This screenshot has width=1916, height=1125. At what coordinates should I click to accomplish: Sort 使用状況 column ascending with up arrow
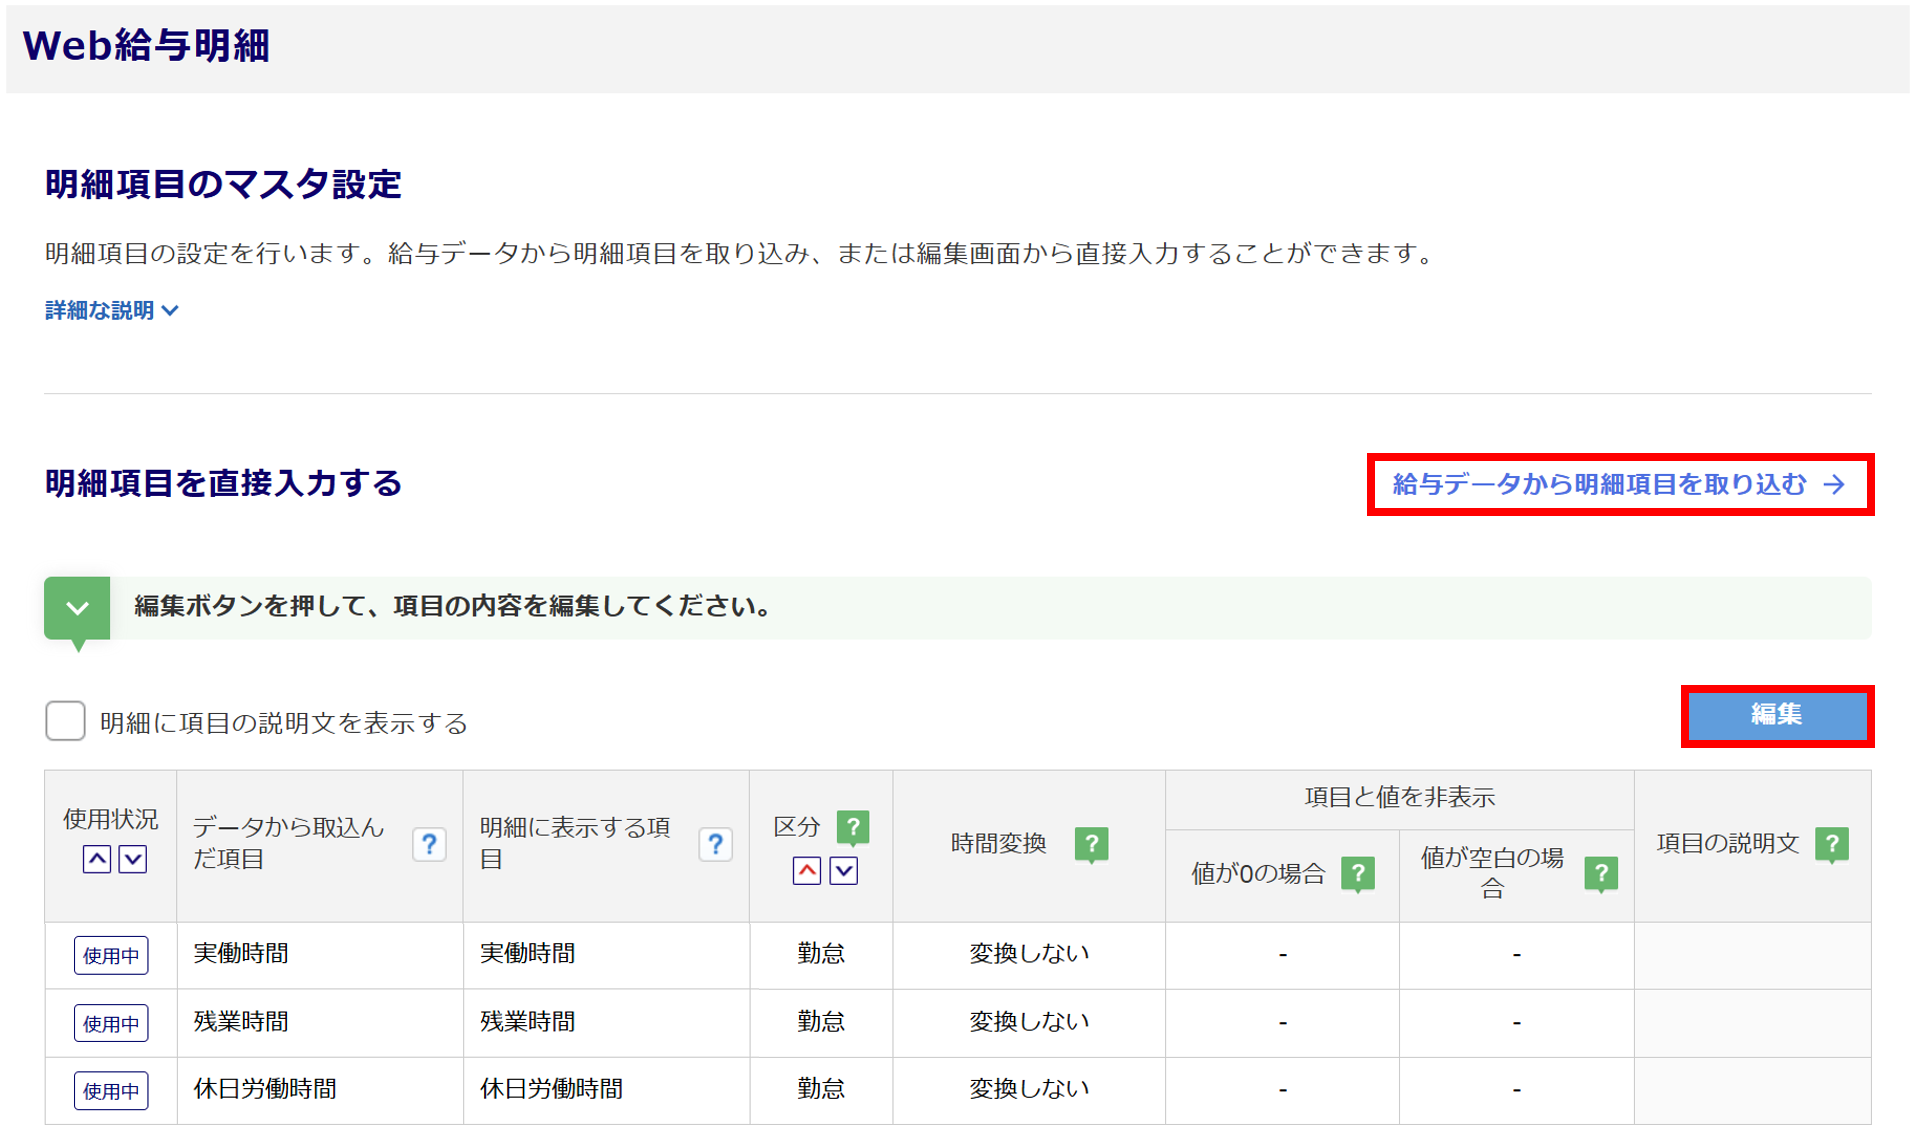(x=97, y=859)
